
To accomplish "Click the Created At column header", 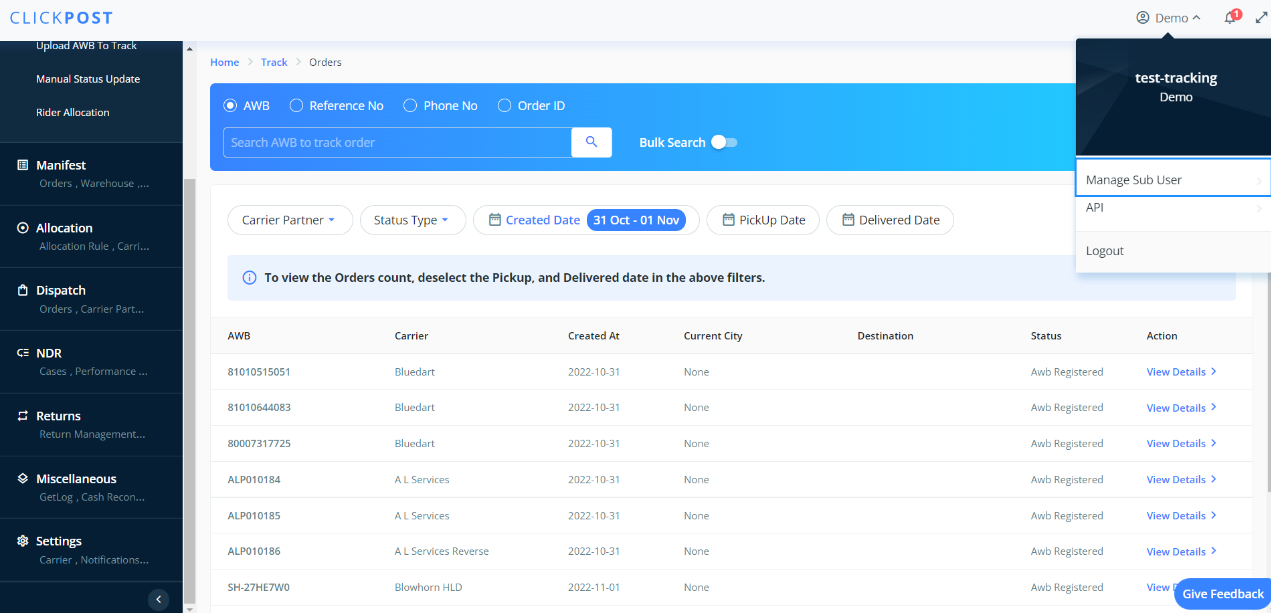I will (x=594, y=335).
